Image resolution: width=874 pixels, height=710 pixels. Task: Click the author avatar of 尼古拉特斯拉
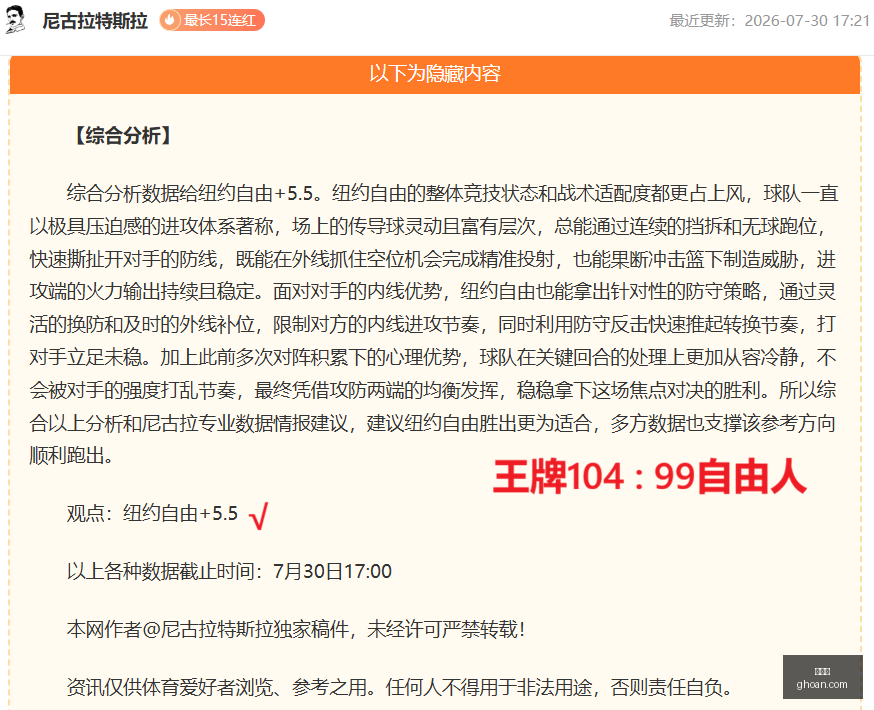coord(16,21)
